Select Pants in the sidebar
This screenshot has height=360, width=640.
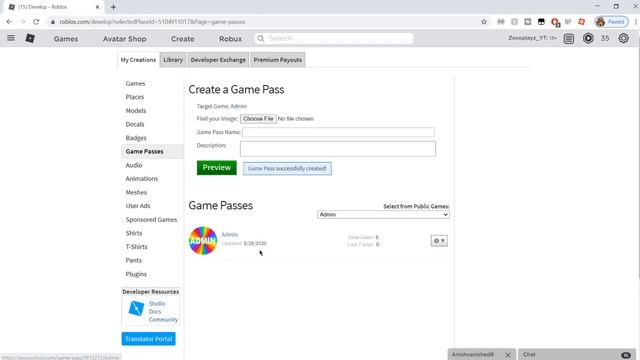click(x=133, y=260)
